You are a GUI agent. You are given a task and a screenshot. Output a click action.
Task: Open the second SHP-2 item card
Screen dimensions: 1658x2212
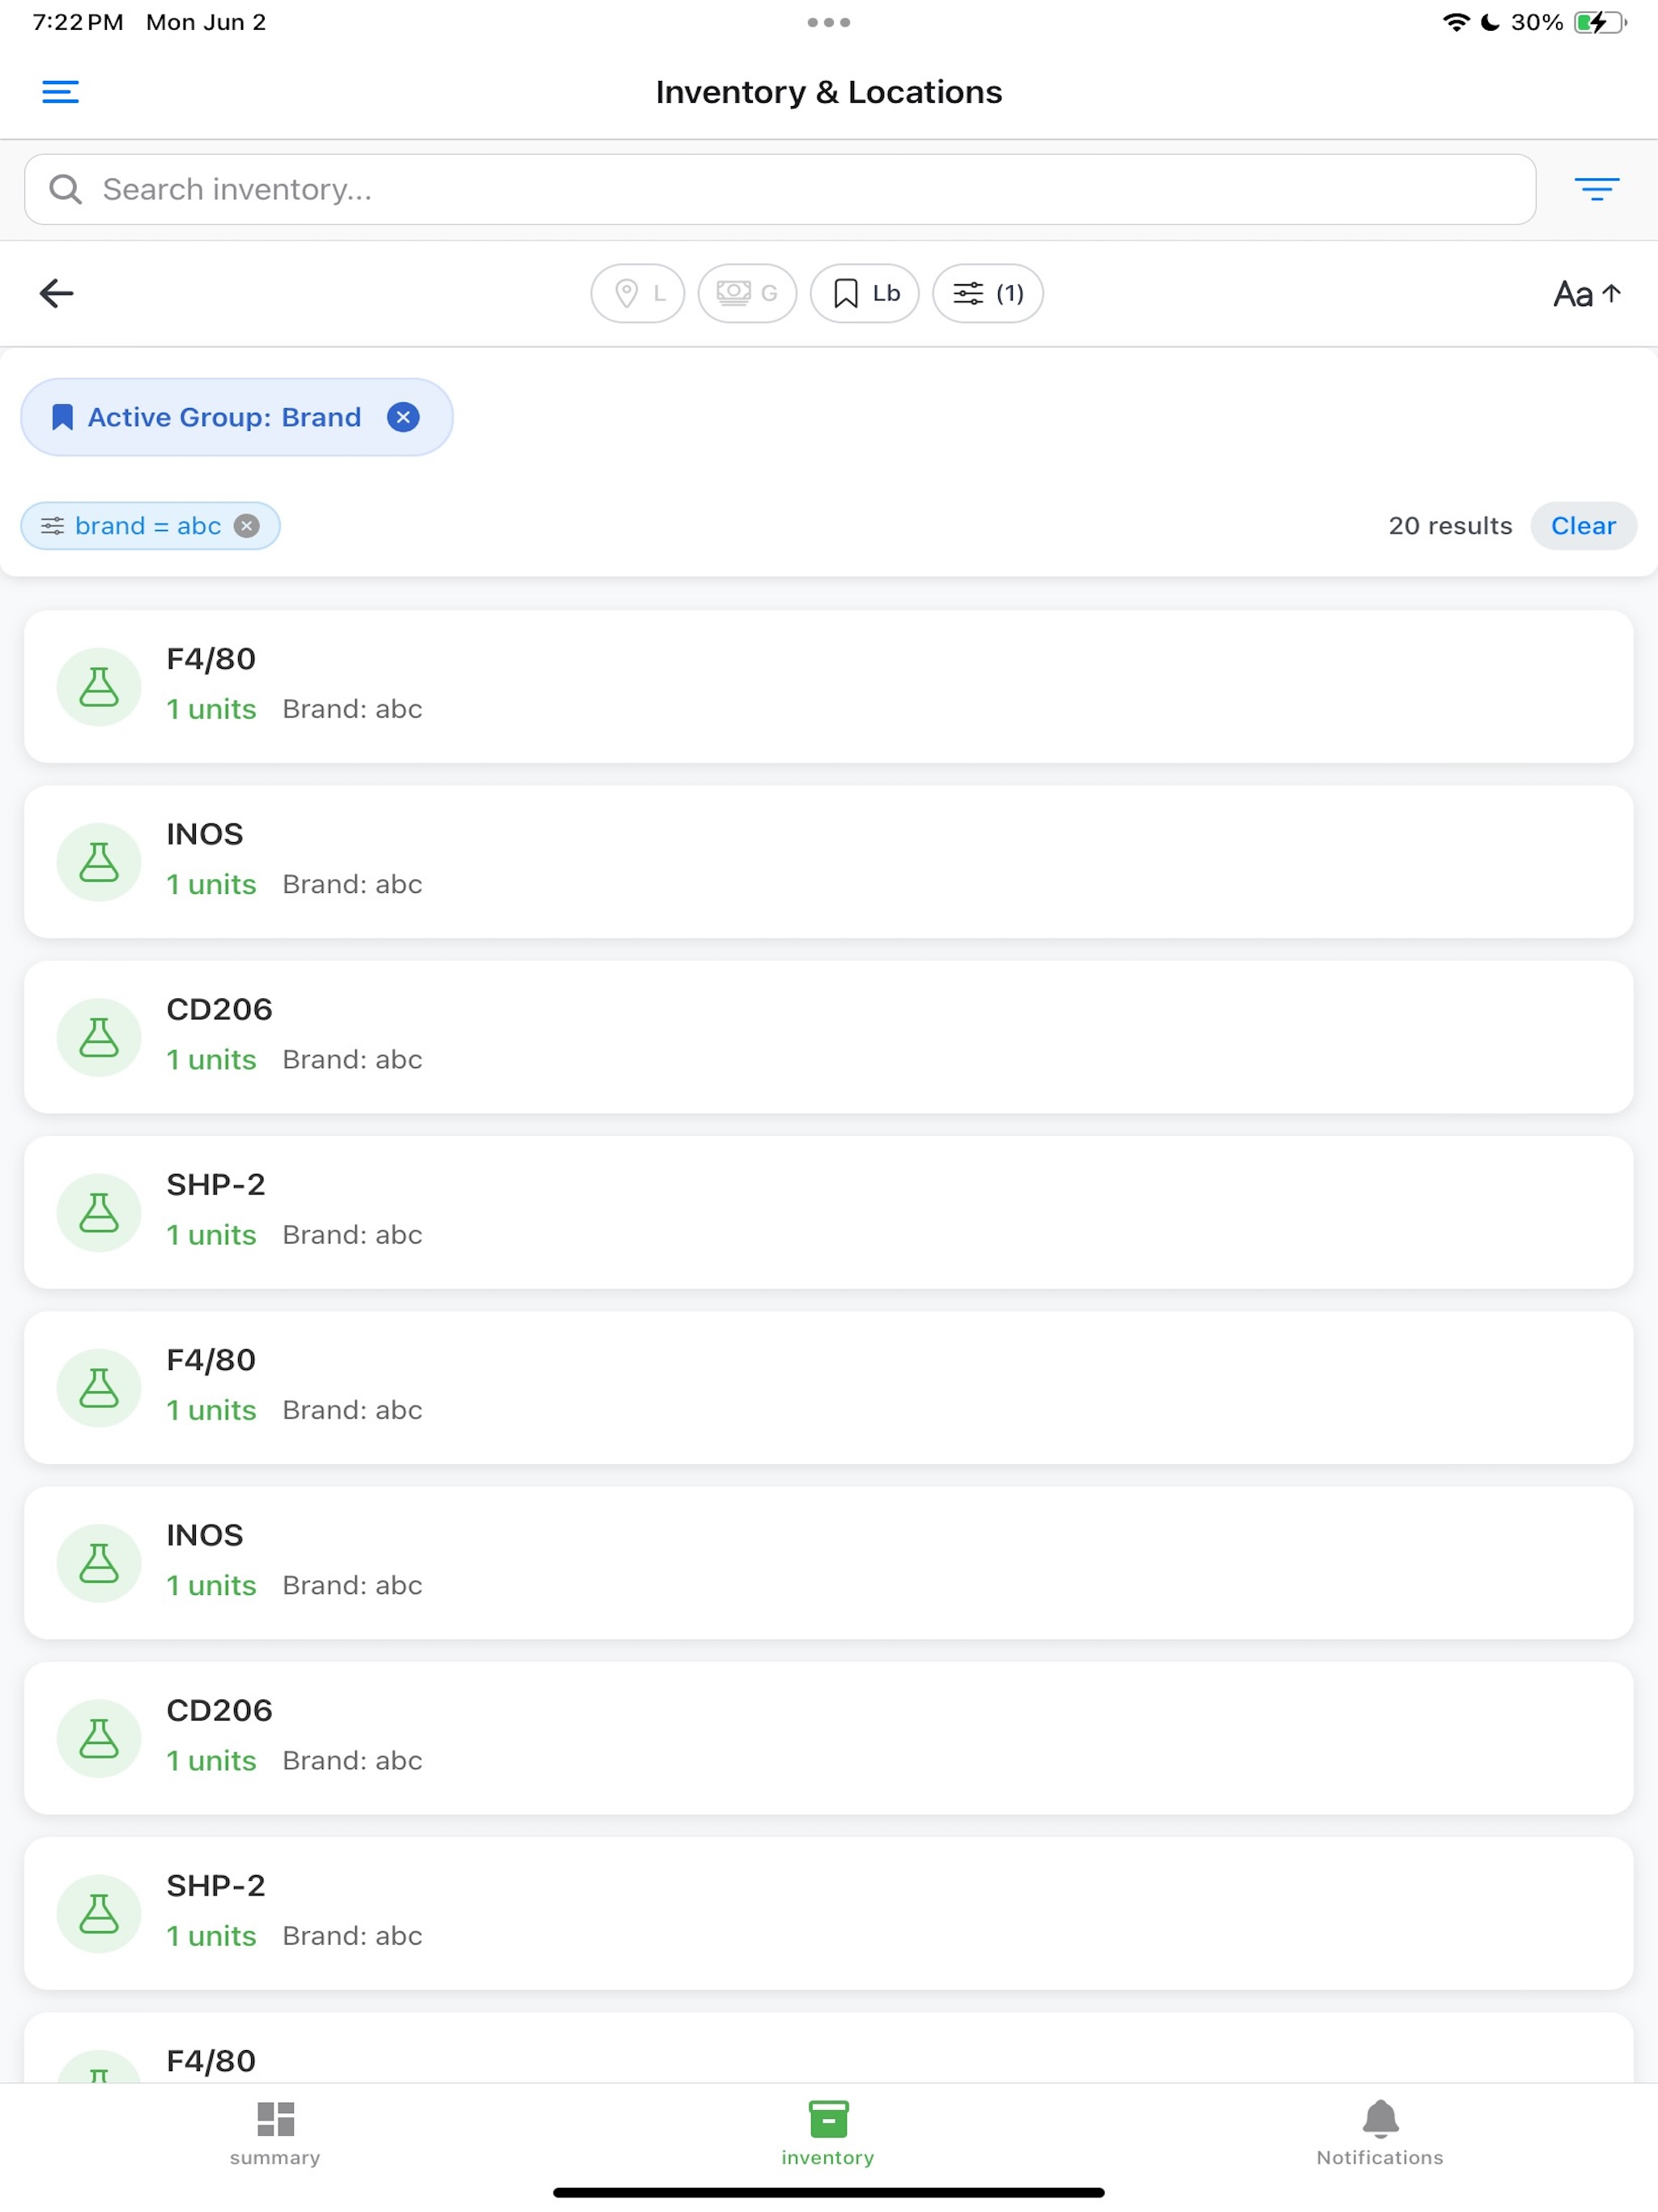[829, 1913]
